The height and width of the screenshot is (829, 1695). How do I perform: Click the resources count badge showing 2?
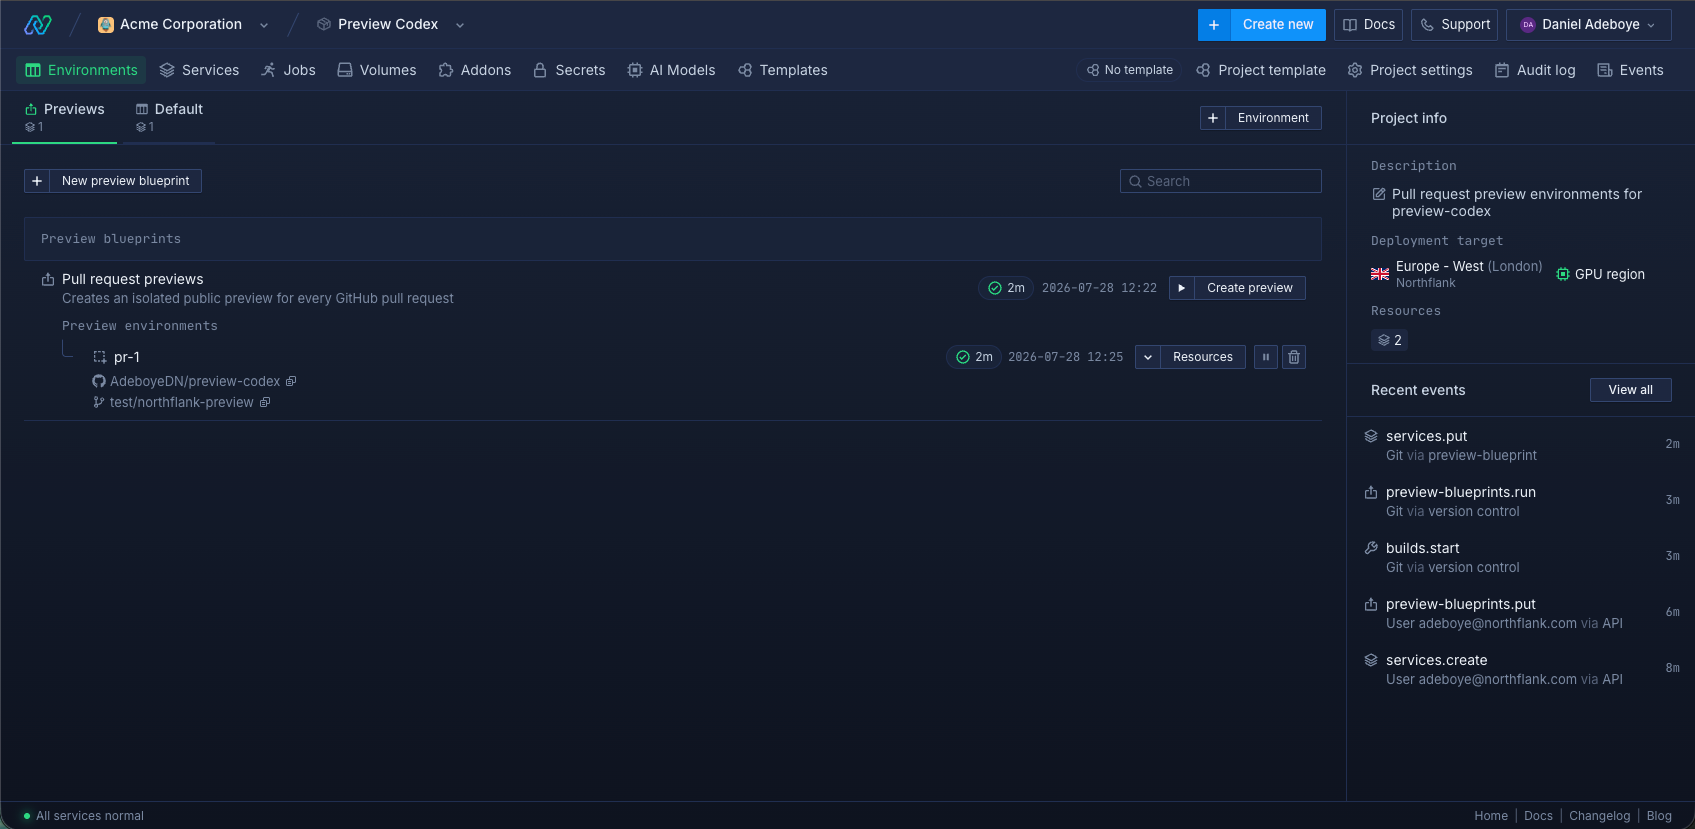(x=1390, y=340)
